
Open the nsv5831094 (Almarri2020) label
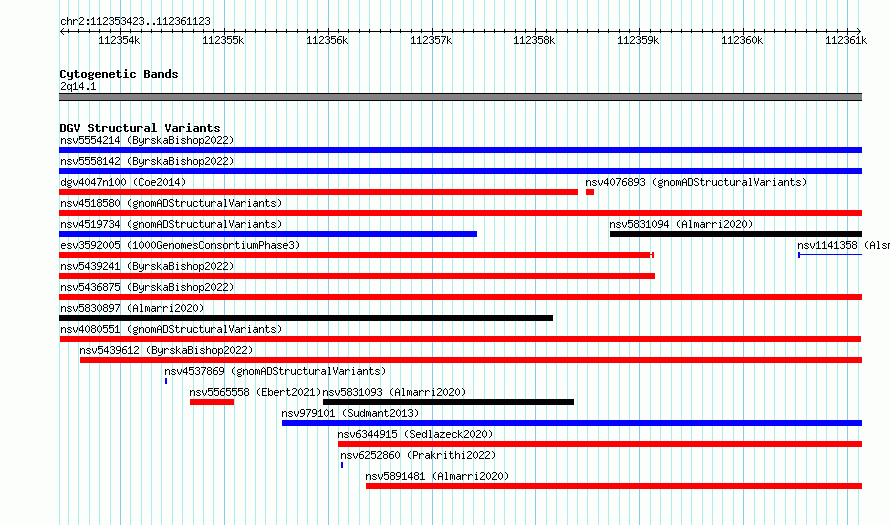681,224
